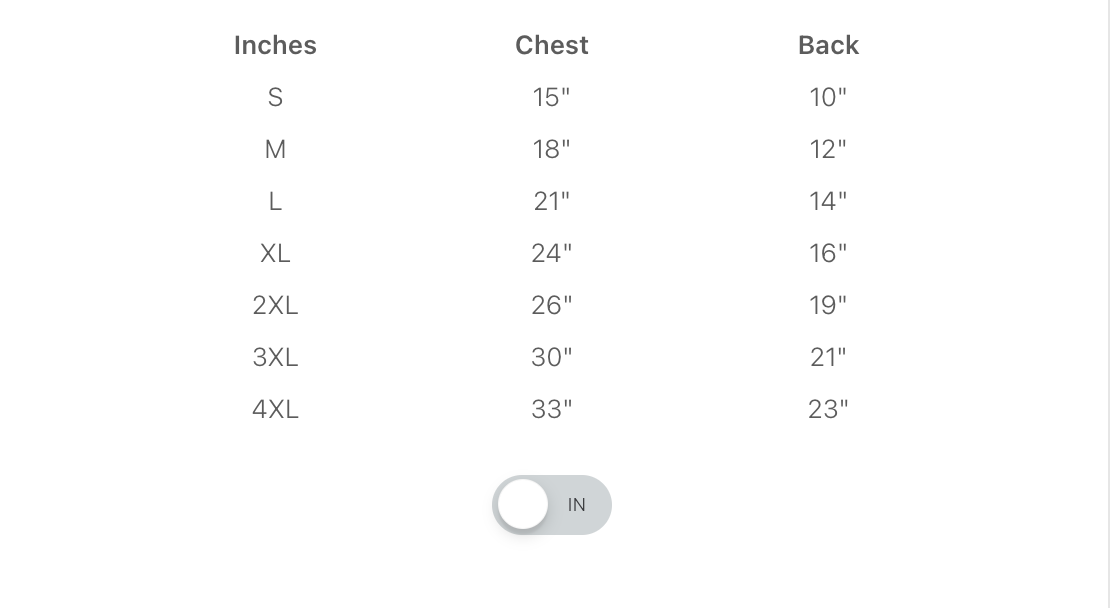Click the 15" chest value for S

coord(552,97)
